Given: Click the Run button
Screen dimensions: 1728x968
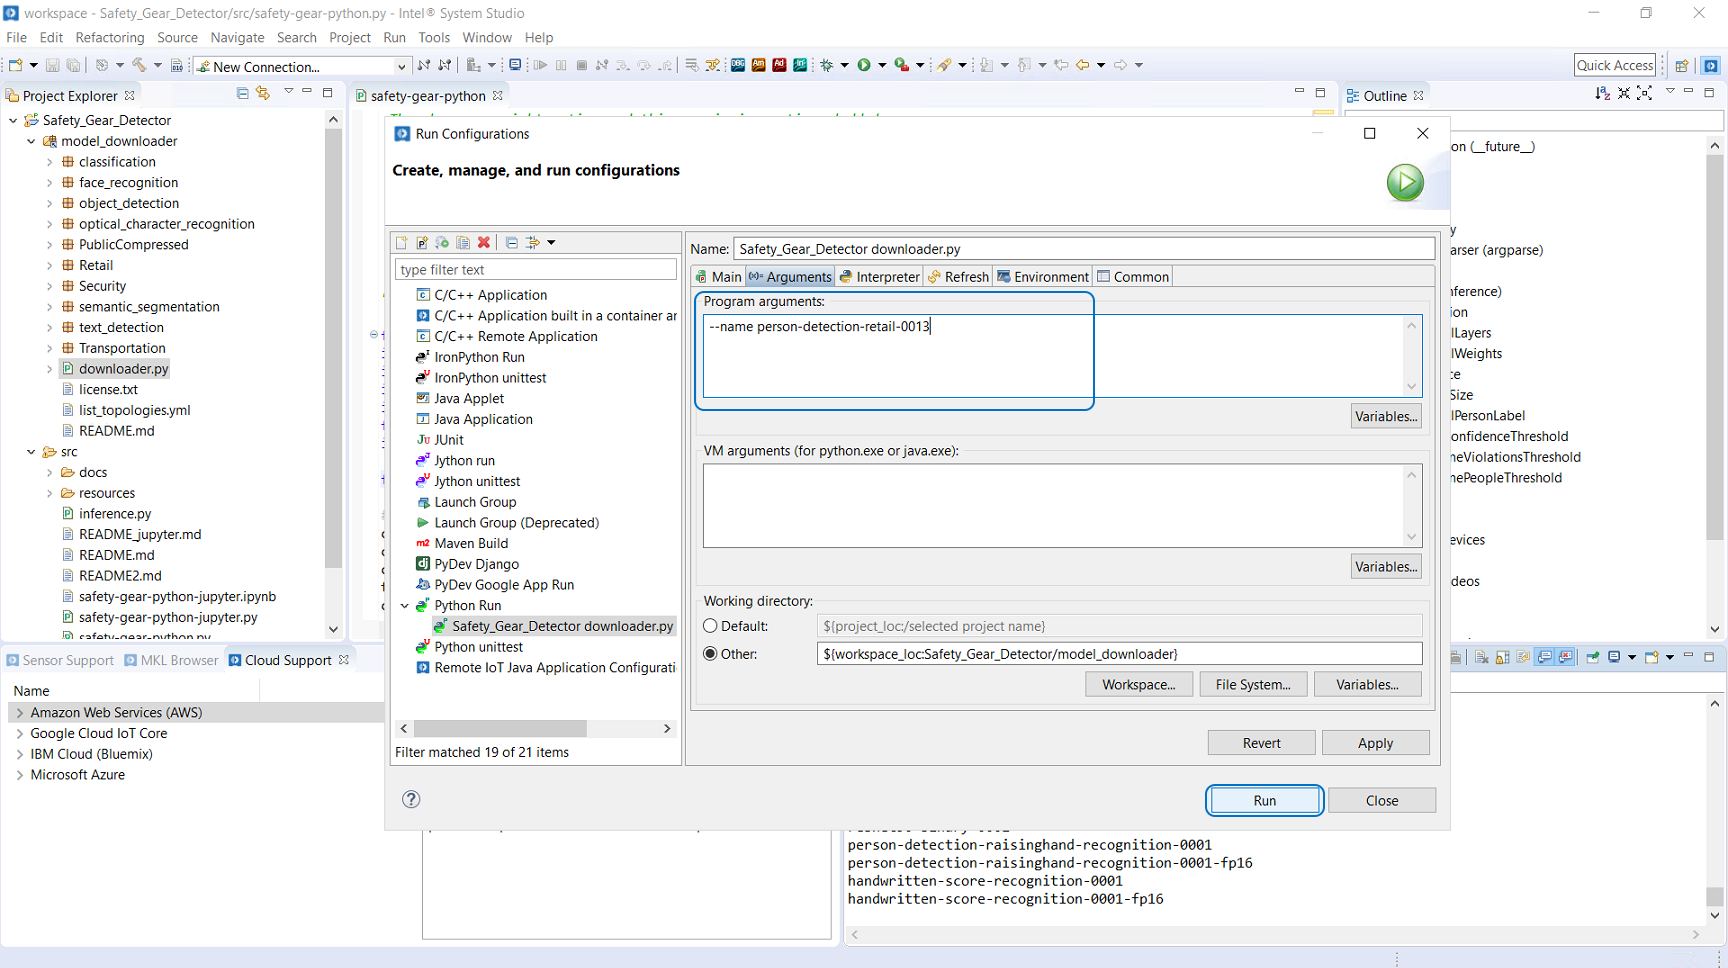Looking at the screenshot, I should [x=1264, y=801].
